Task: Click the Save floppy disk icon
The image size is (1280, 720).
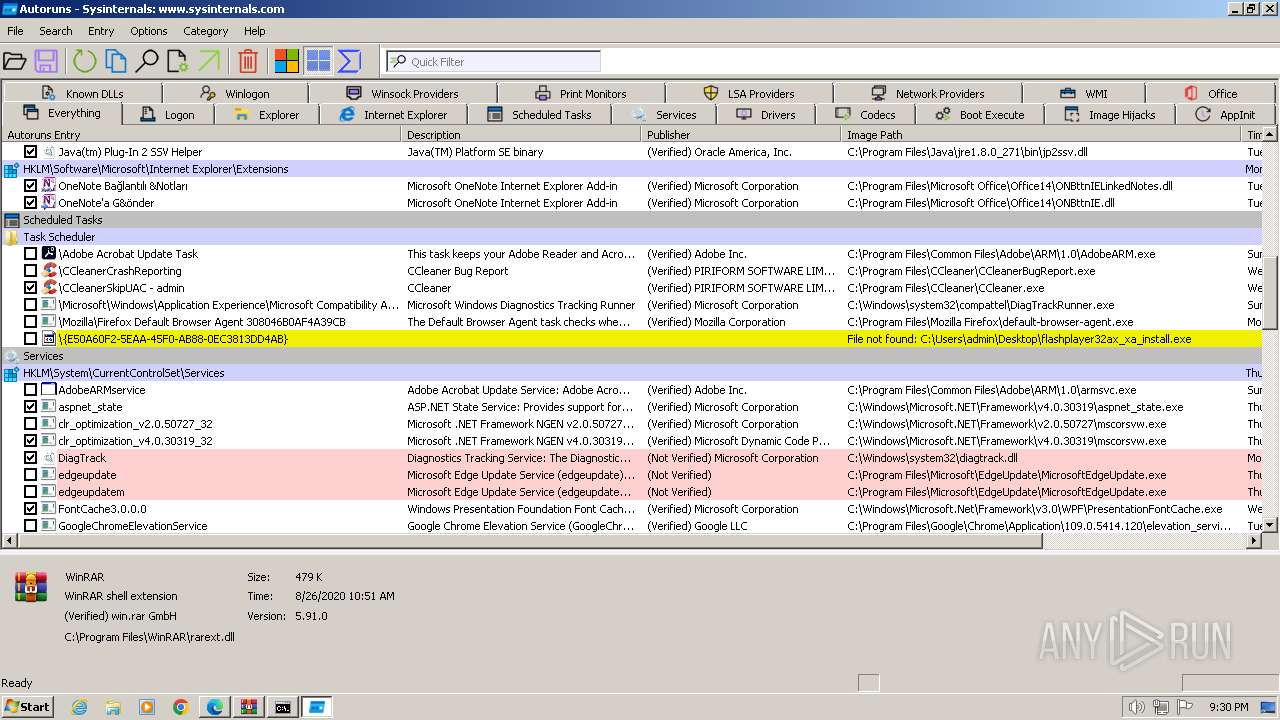Action: pos(46,61)
